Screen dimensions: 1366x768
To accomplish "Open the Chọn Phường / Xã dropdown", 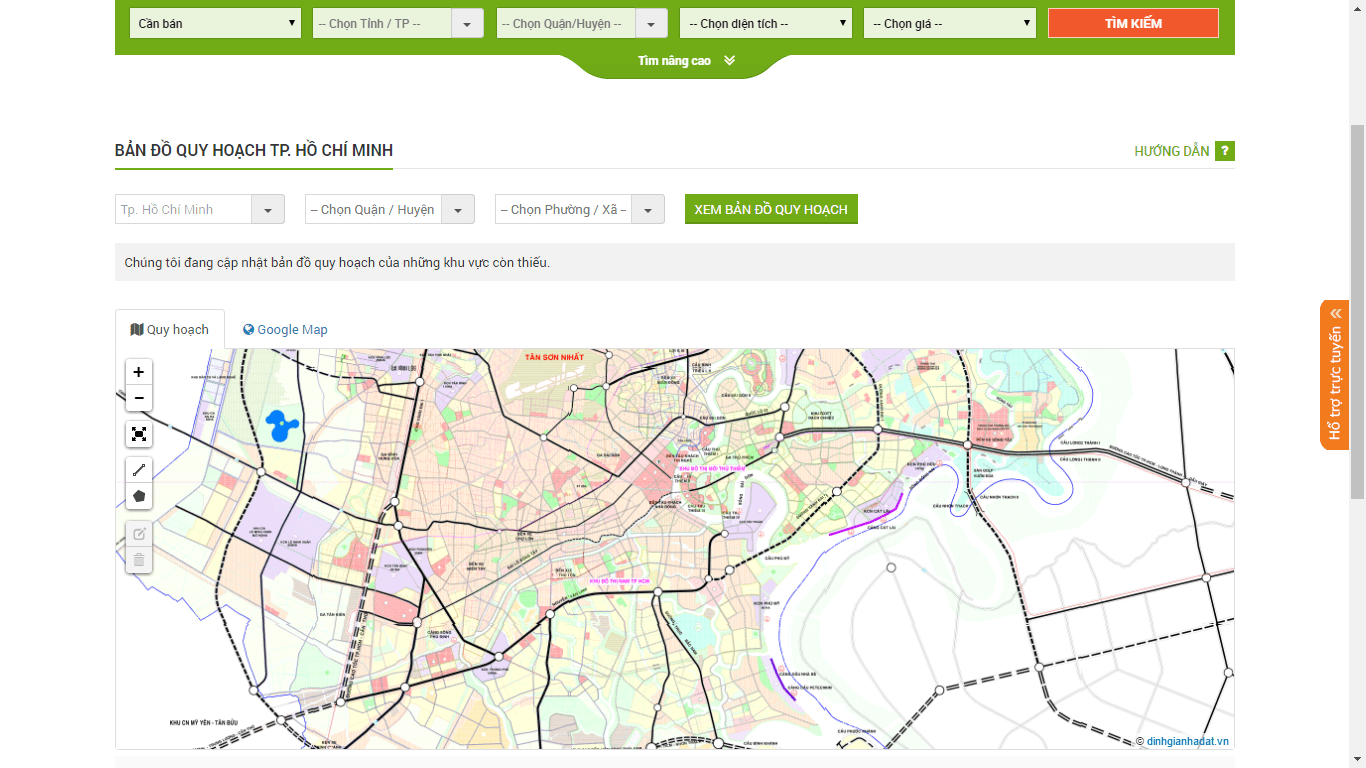I will click(579, 209).
